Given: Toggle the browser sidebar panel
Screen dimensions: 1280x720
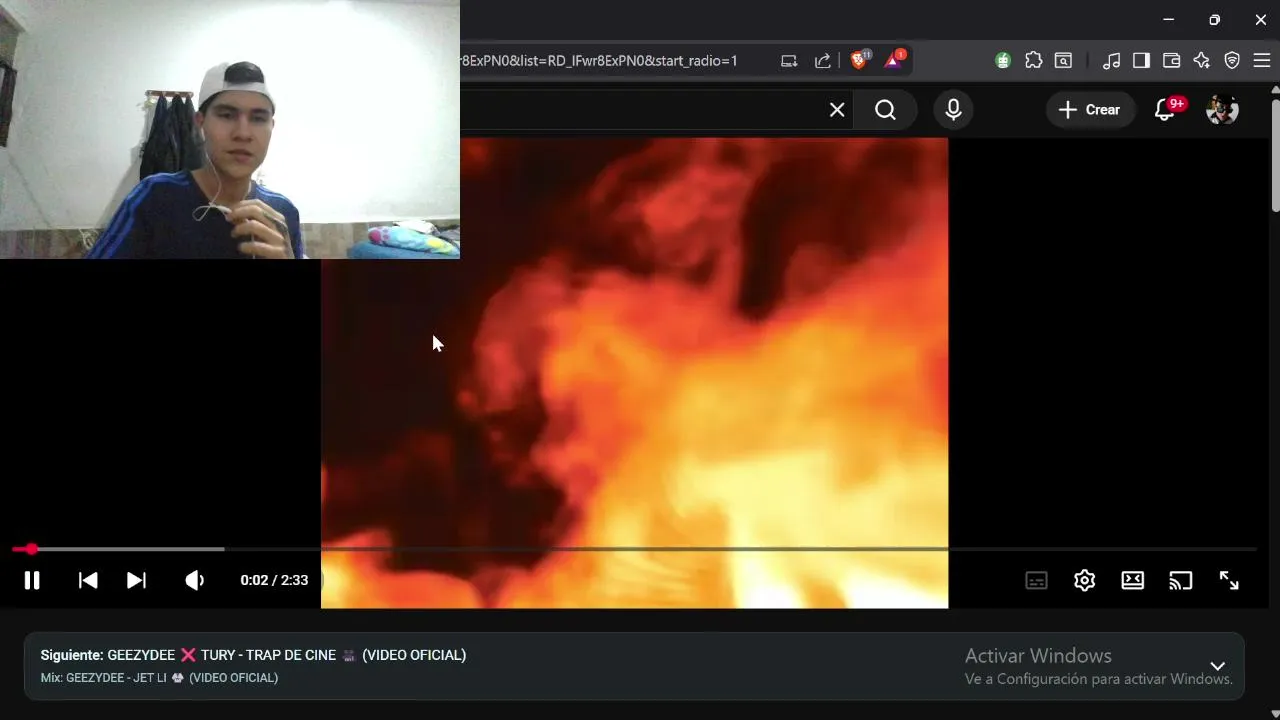Looking at the screenshot, I should 1141,61.
